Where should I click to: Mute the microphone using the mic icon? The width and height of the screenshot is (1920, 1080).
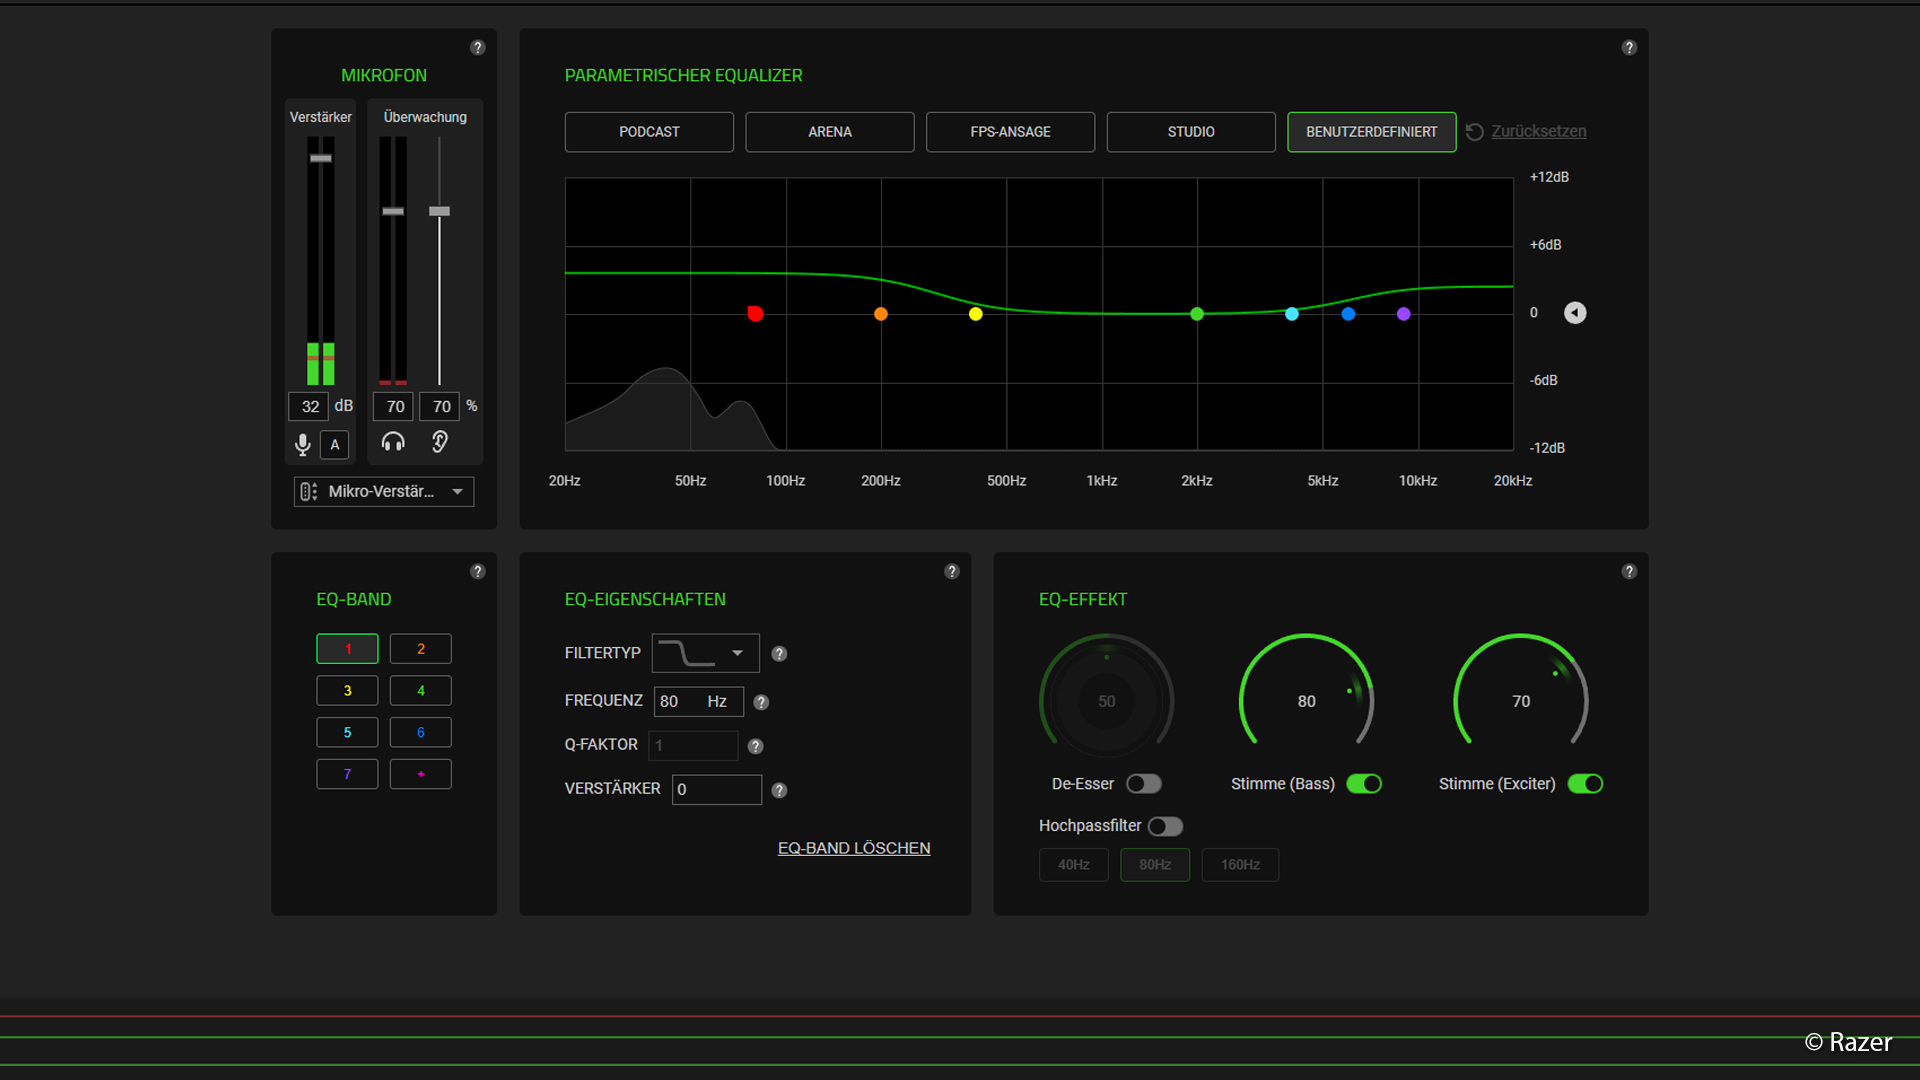click(x=302, y=444)
